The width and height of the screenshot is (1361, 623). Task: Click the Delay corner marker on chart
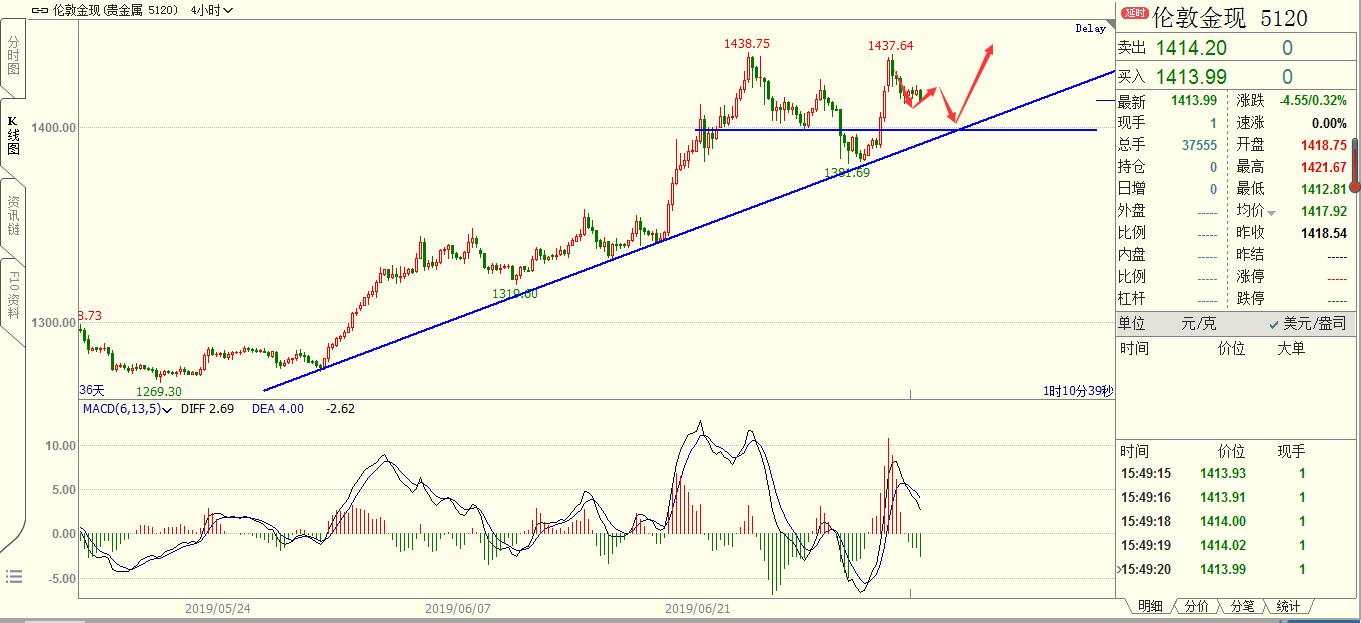click(1090, 29)
